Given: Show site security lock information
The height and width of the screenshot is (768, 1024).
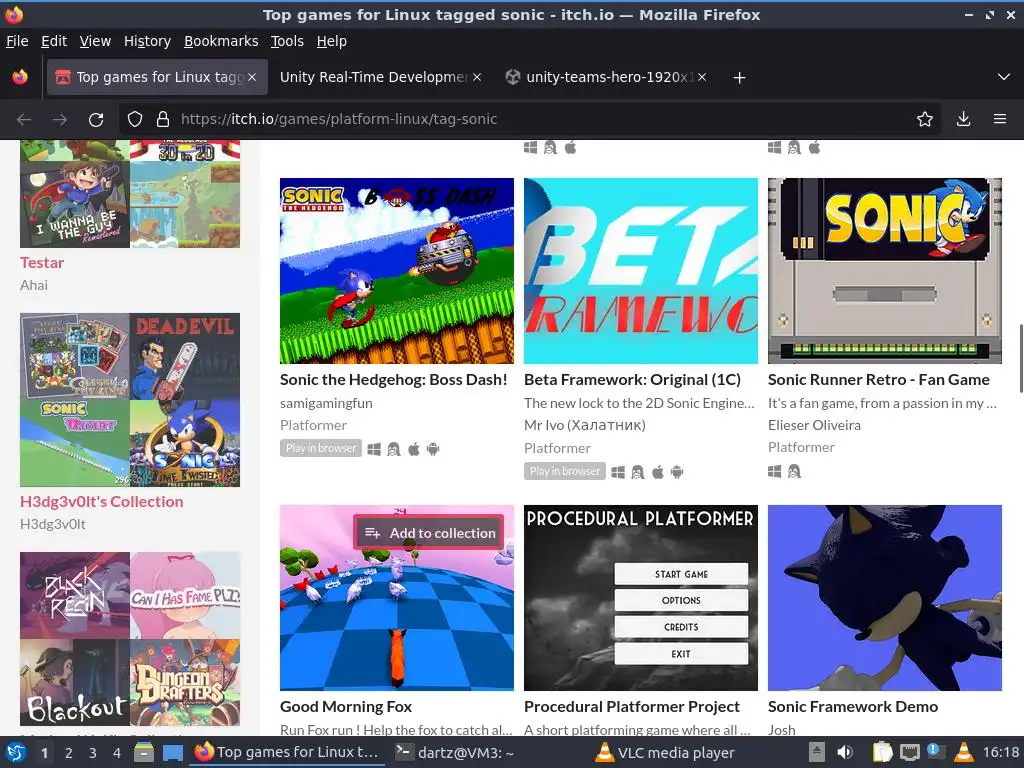Looking at the screenshot, I should (x=163, y=120).
